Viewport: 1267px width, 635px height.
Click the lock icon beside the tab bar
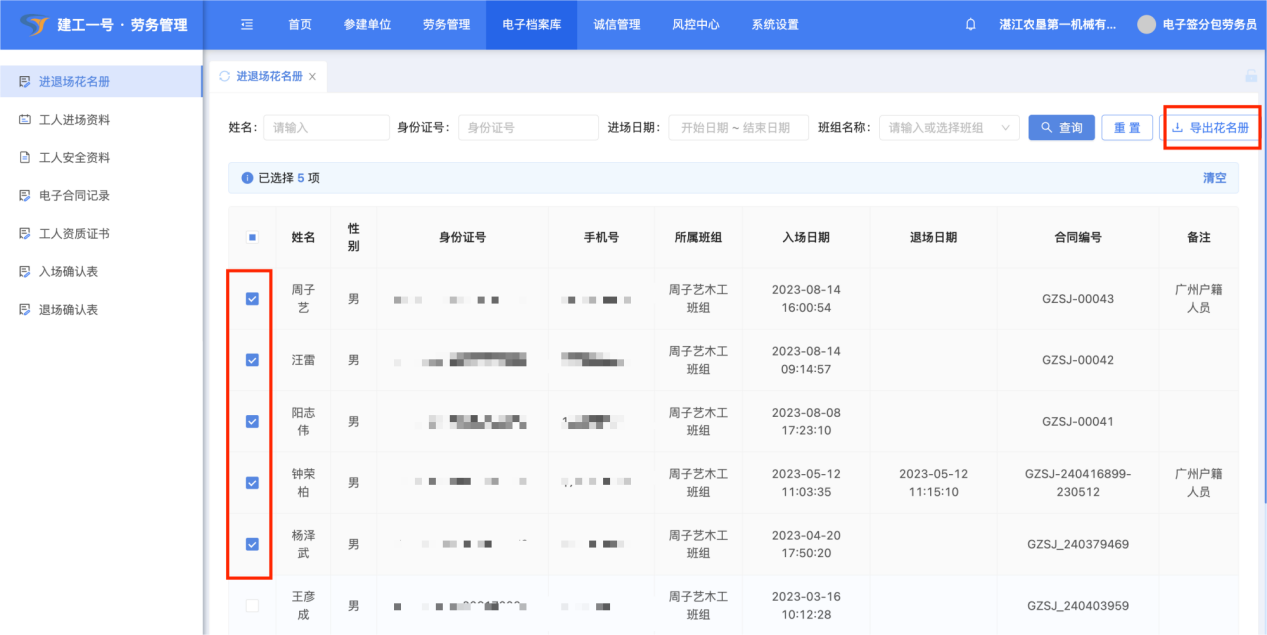[x=1250, y=76]
